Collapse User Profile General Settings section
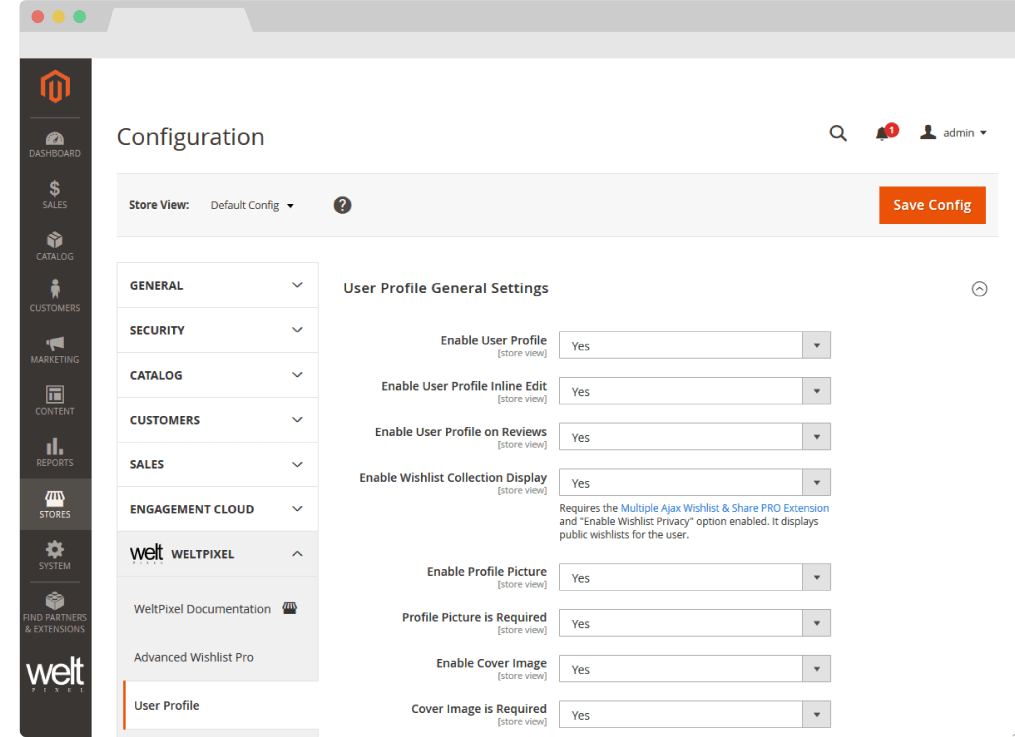 (x=979, y=289)
